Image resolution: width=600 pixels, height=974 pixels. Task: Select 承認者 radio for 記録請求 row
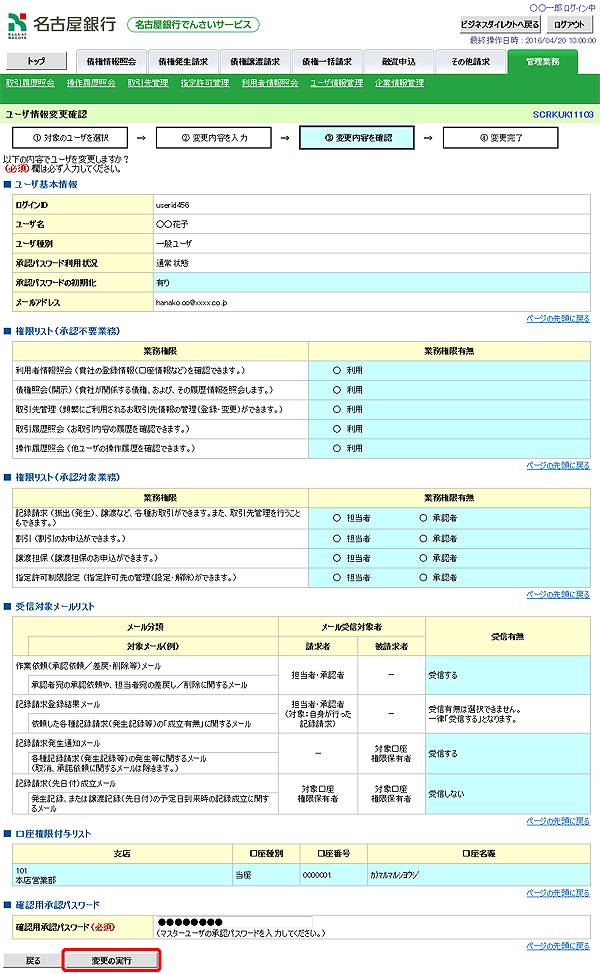pos(423,517)
